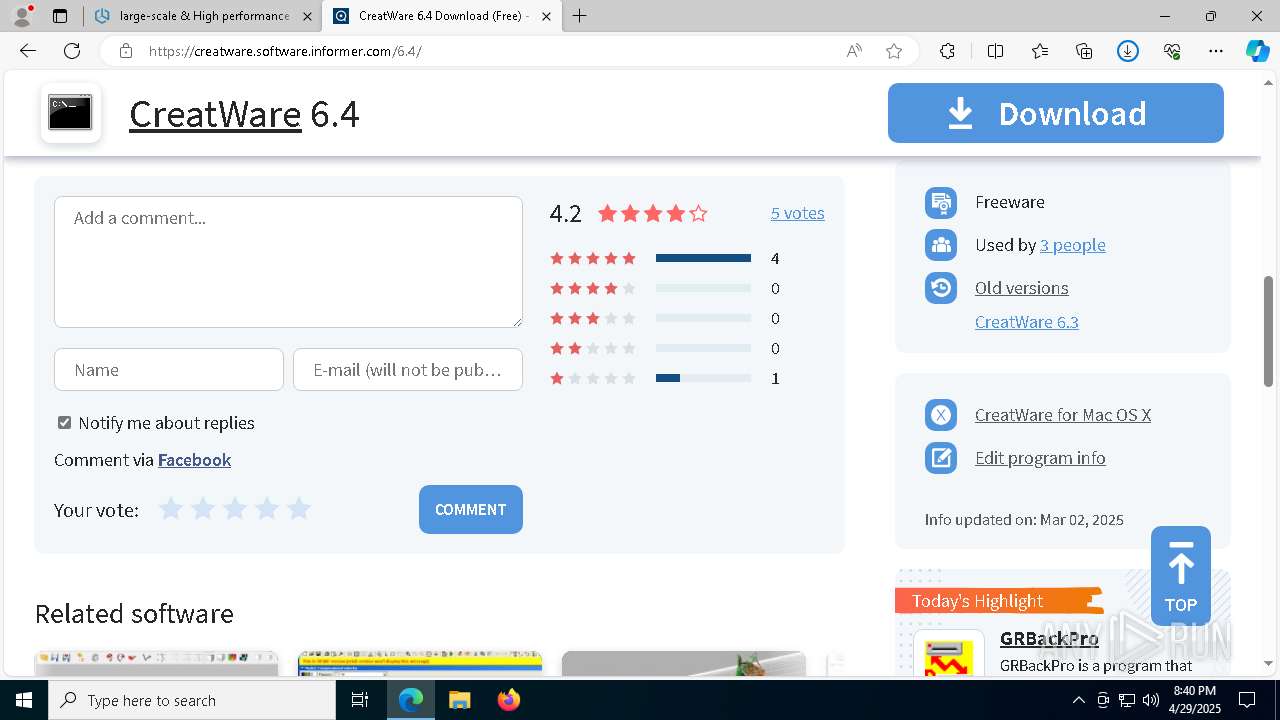This screenshot has width=1280, height=720.
Task: Open the CreatWare title link
Action: pos(215,114)
